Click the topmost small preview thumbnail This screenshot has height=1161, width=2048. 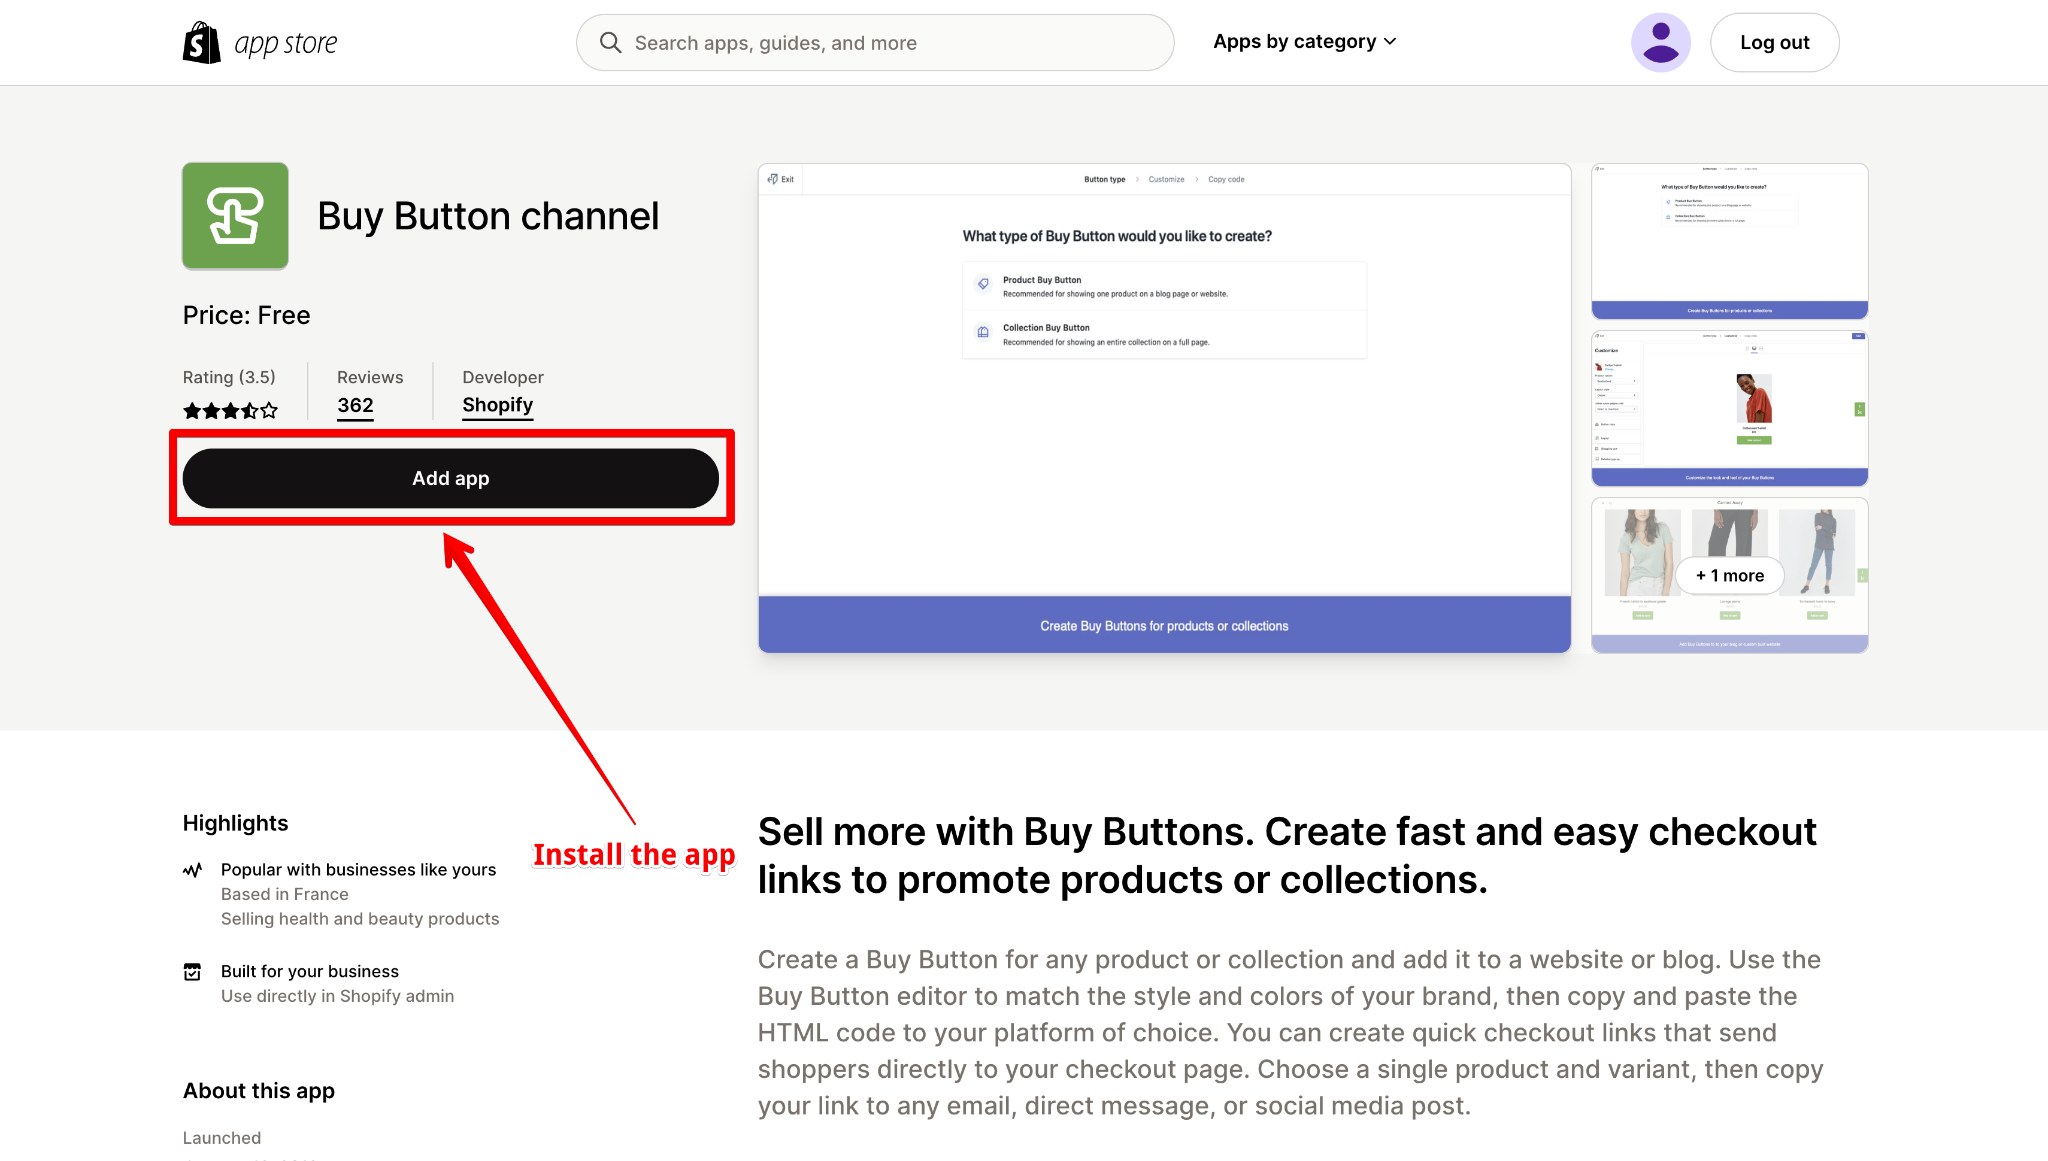click(x=1729, y=240)
